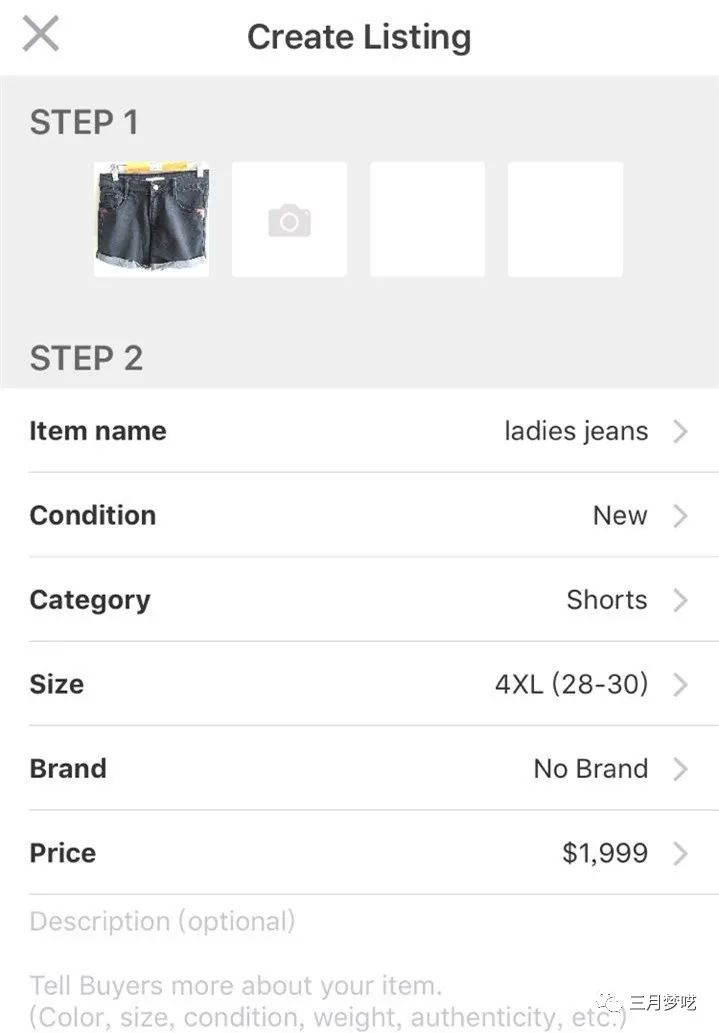
Task: Tap the chevron beside Condition
Action: 683,515
